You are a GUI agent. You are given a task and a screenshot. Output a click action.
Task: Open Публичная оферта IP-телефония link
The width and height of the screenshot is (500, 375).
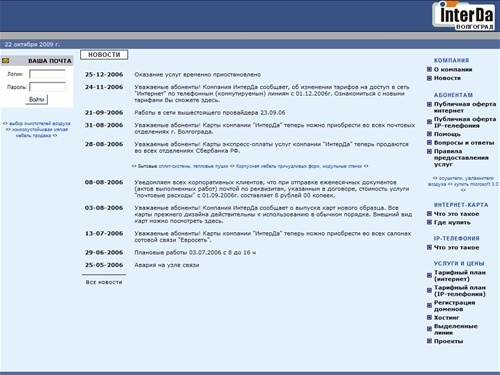465,122
